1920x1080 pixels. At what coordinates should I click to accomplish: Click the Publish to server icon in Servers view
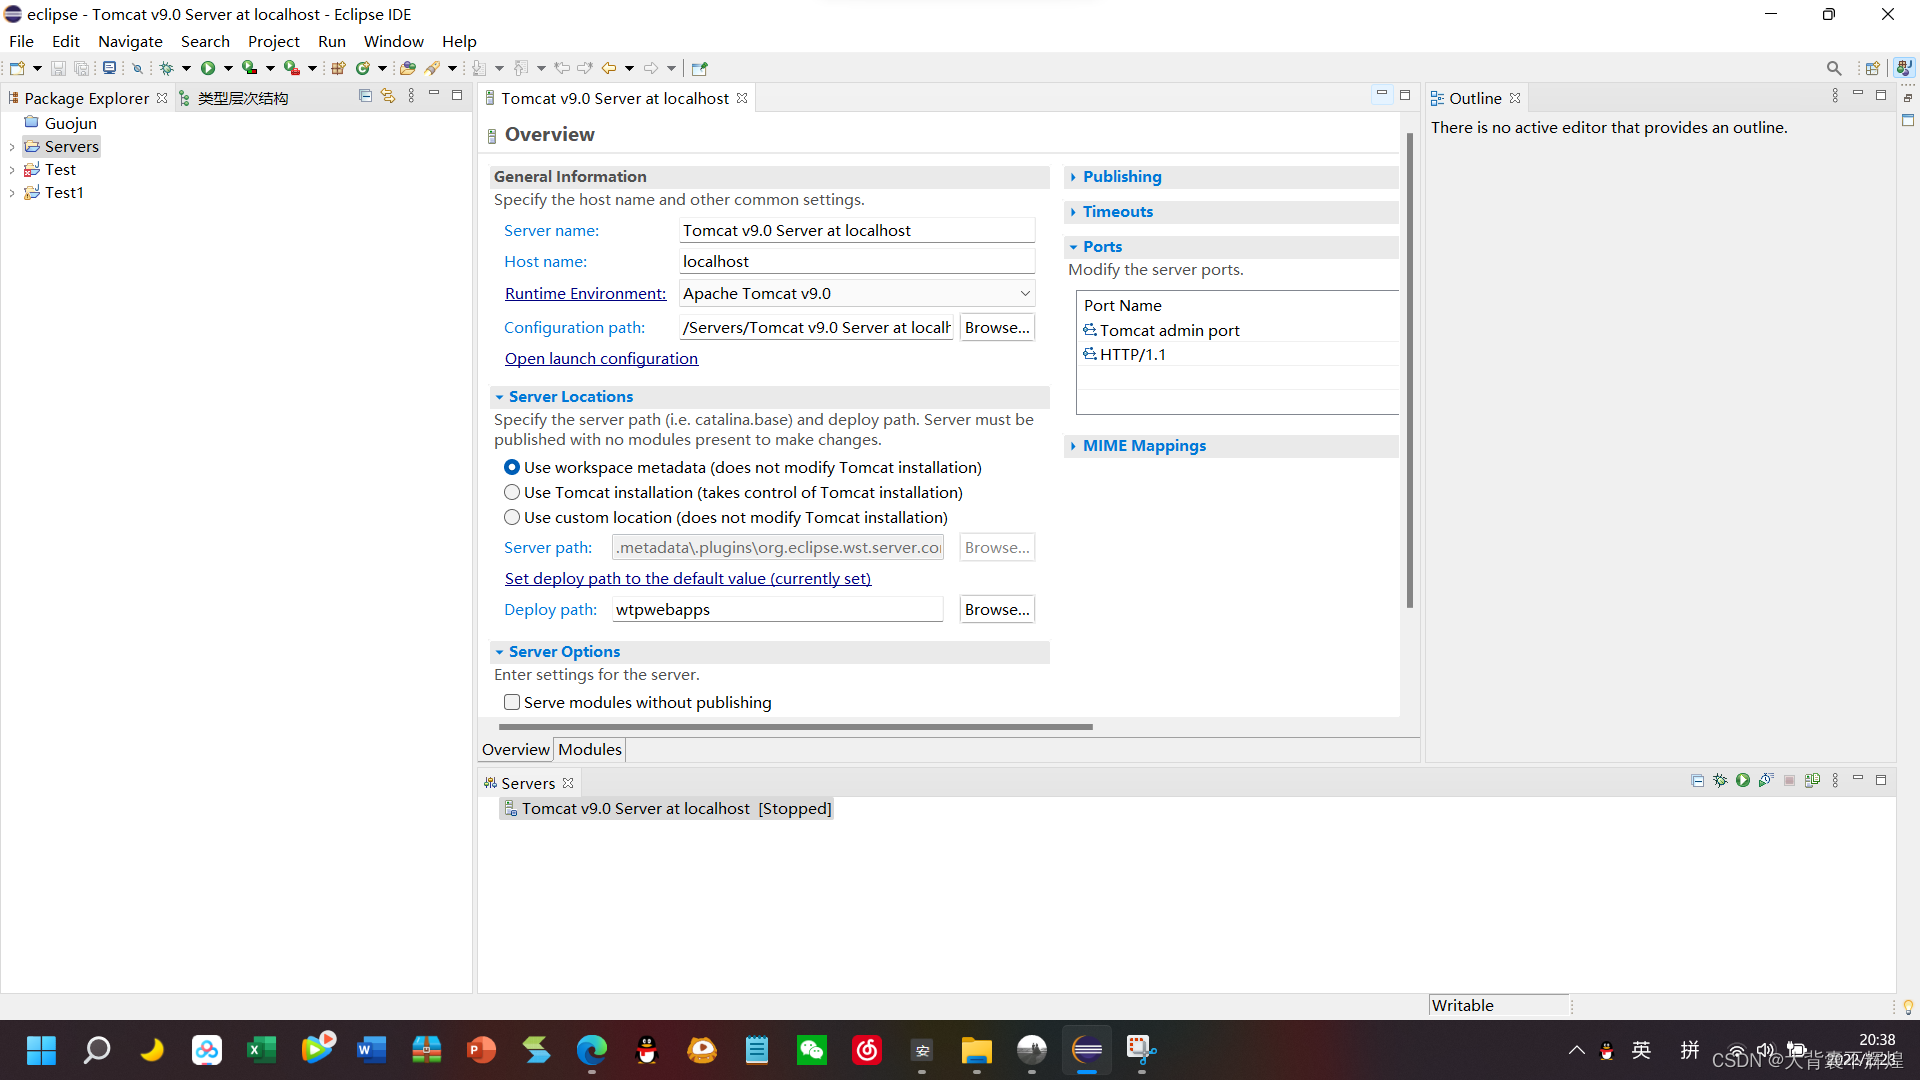(1812, 780)
